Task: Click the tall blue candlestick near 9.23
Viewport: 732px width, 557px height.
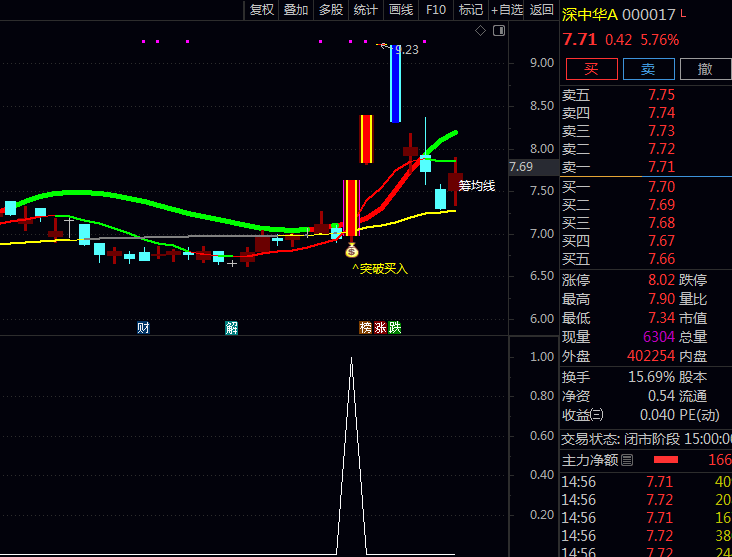Action: (x=395, y=84)
